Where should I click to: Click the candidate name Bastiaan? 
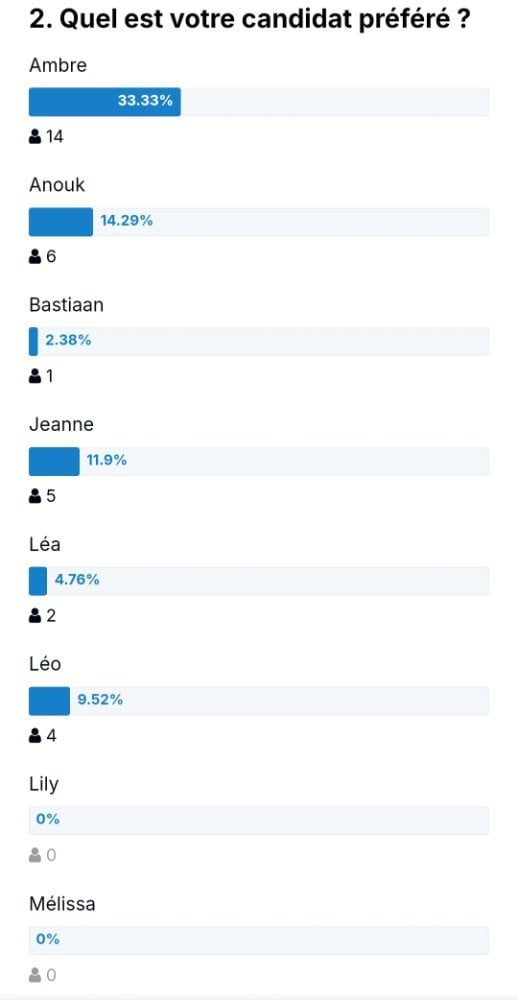coord(66,305)
